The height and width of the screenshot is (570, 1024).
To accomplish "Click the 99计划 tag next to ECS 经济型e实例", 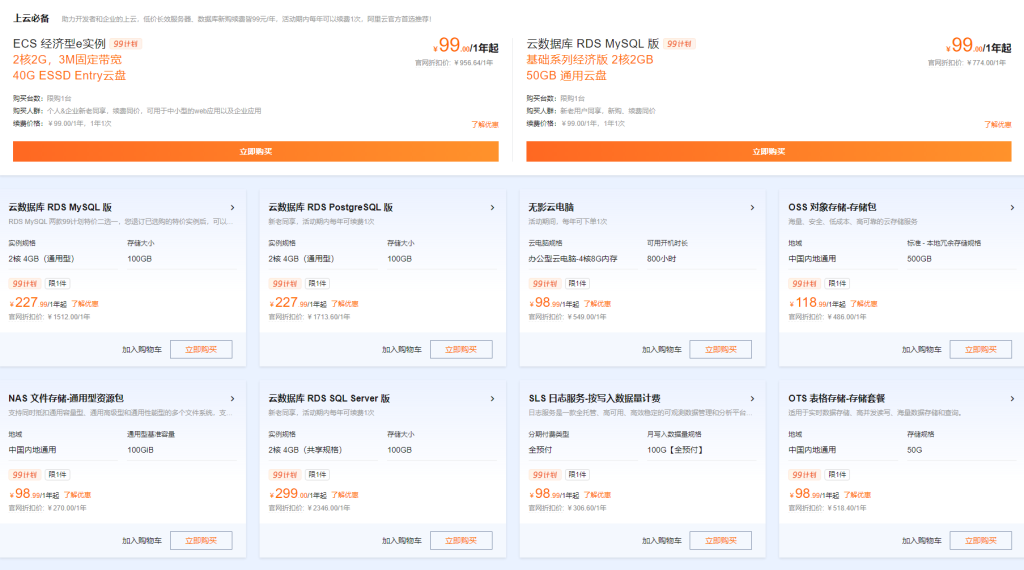I will tap(125, 44).
